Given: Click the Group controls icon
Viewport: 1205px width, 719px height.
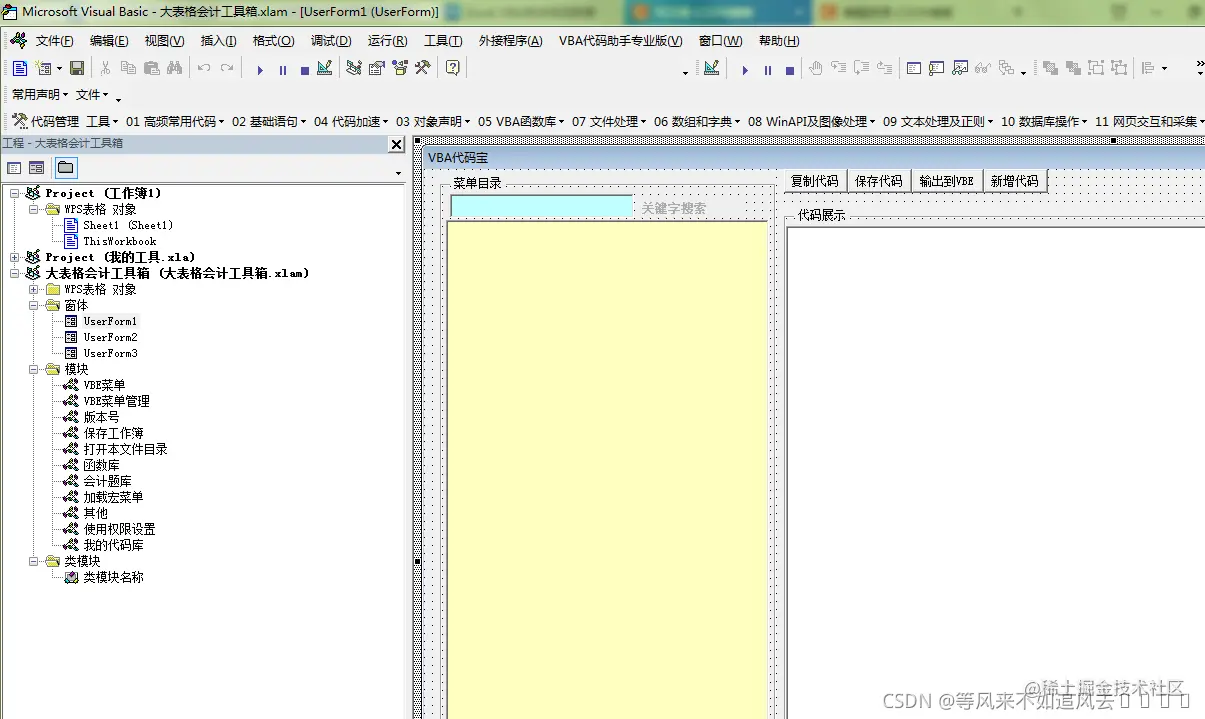Looking at the screenshot, I should pos(1097,68).
